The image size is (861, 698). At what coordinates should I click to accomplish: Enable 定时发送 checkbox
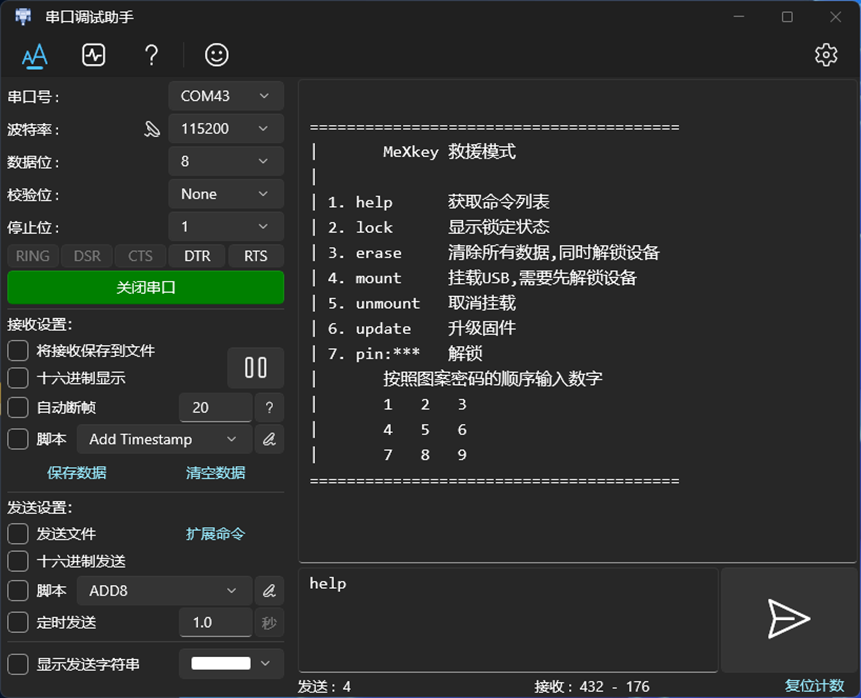coord(18,622)
